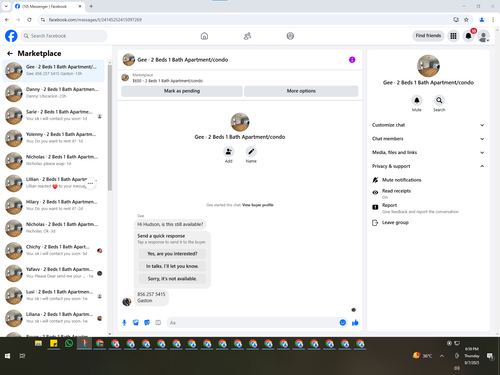Open Liliana 2 Beds conversation
Screen dimensions: 500x375
point(54,318)
